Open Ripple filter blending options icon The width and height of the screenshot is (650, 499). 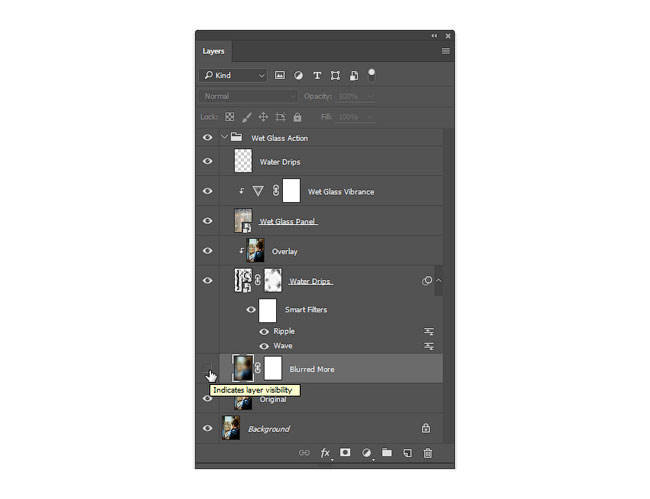pos(429,331)
